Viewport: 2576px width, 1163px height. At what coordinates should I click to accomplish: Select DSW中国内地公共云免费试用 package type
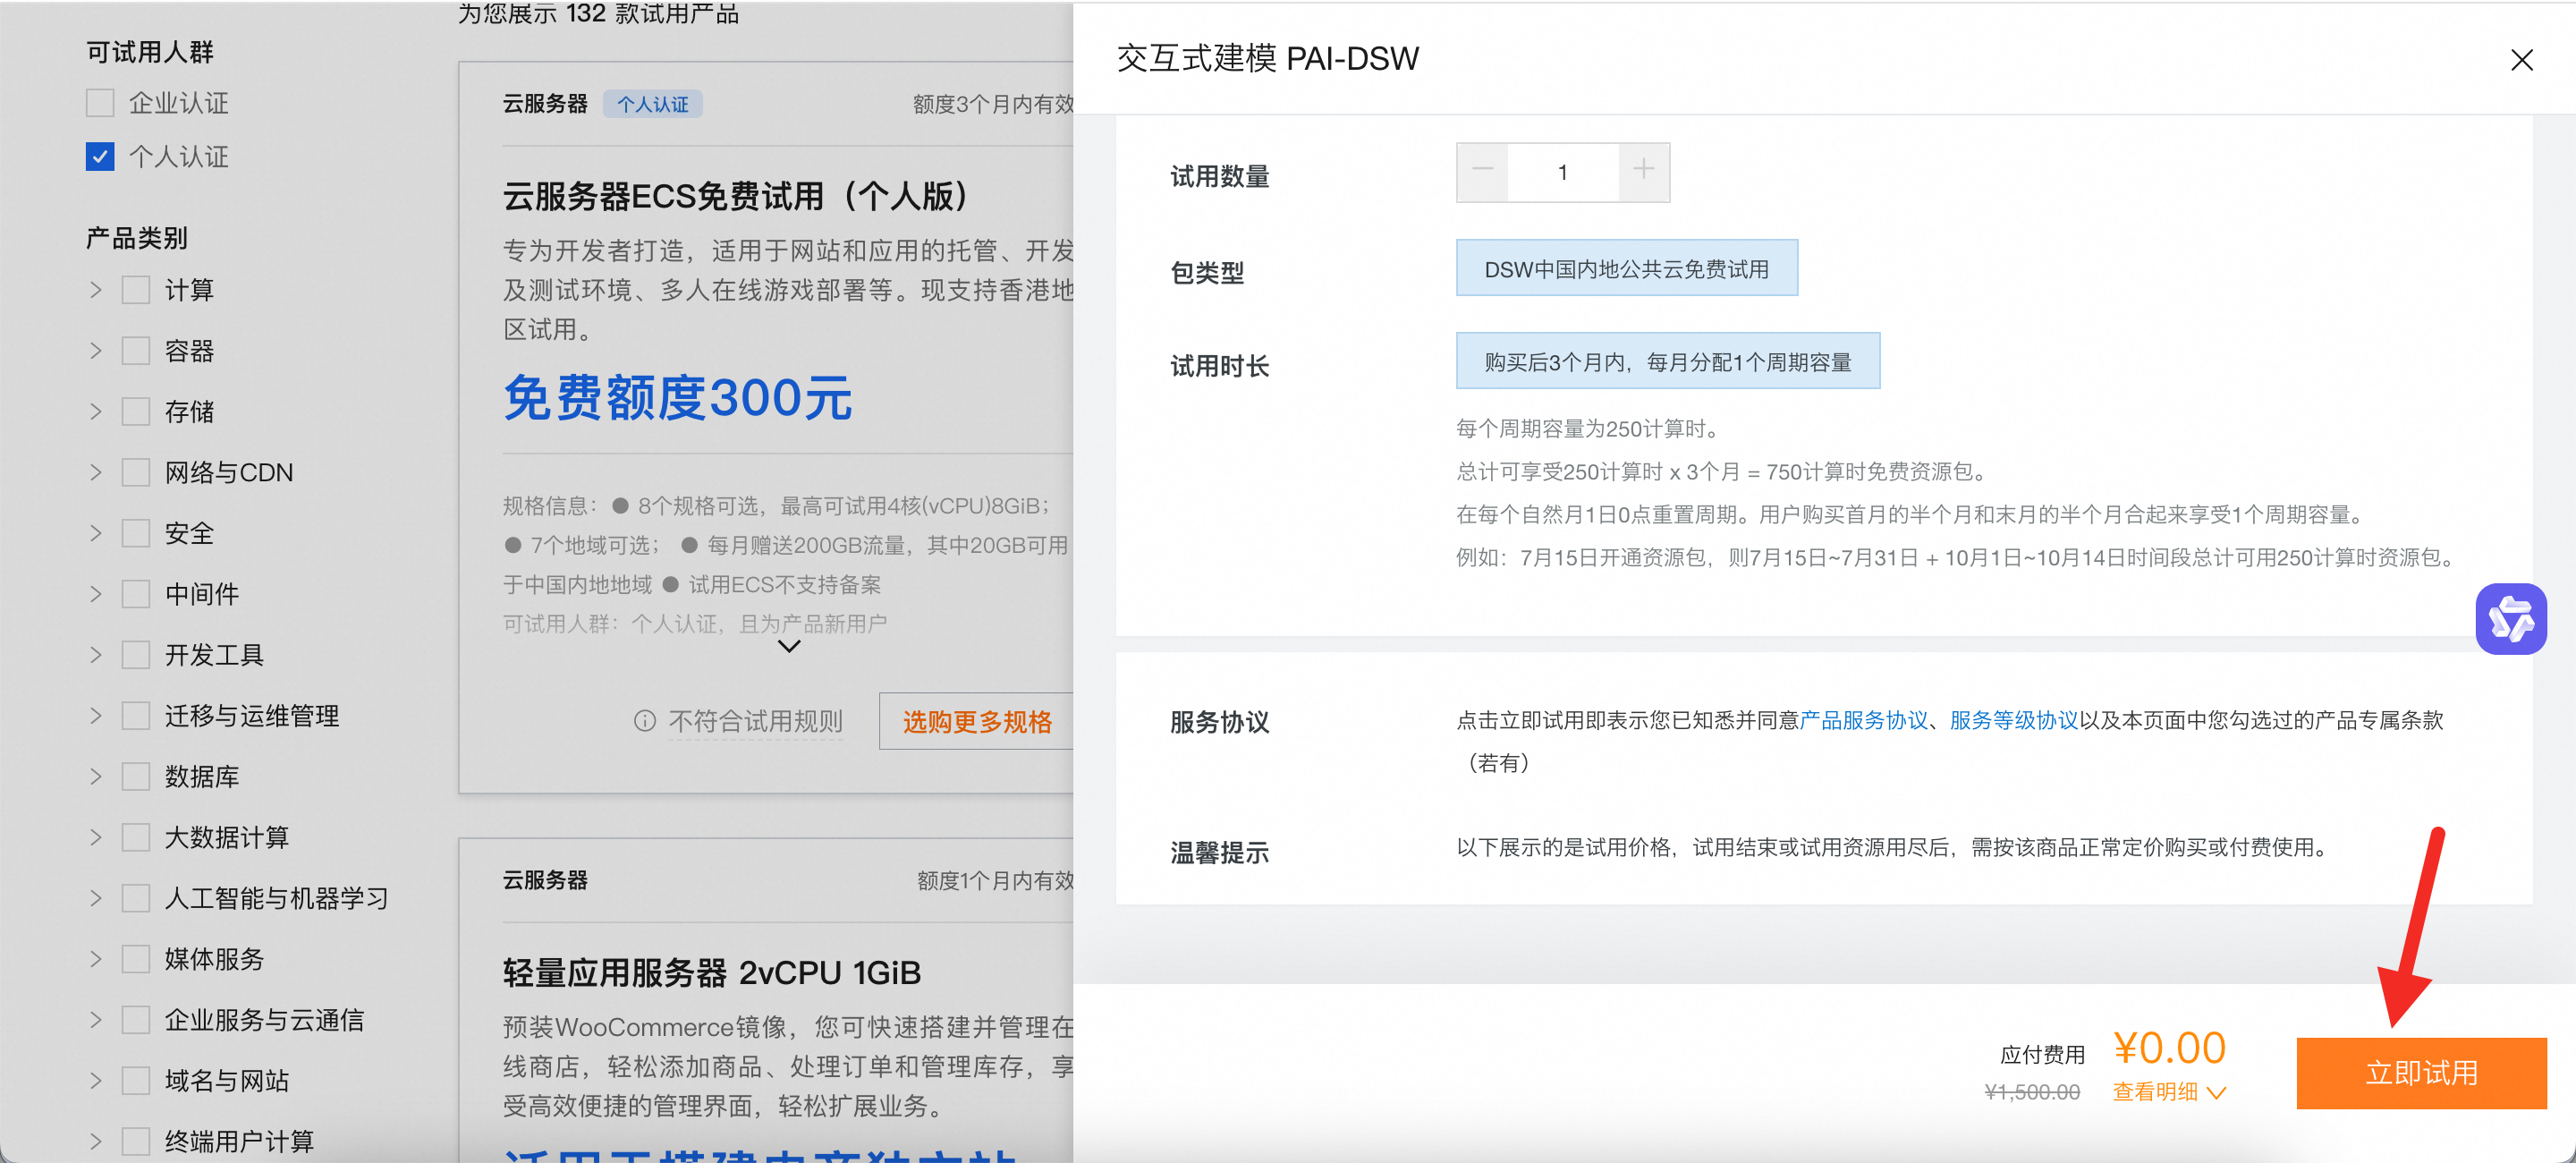pyautogui.click(x=1626, y=268)
